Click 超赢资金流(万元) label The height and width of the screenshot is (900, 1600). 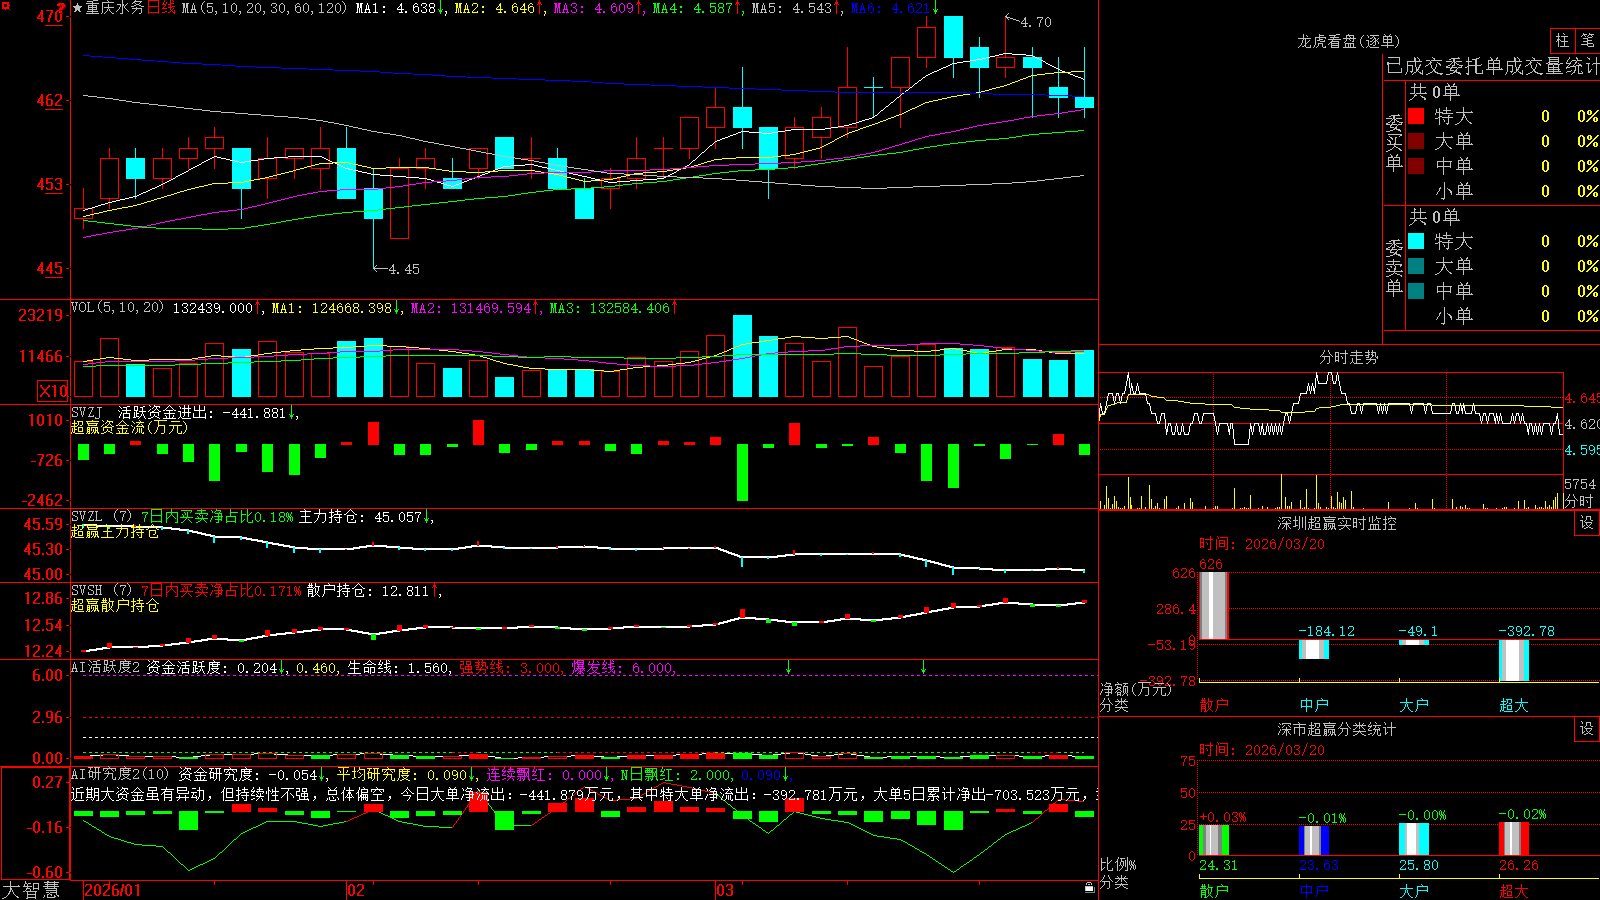129,427
